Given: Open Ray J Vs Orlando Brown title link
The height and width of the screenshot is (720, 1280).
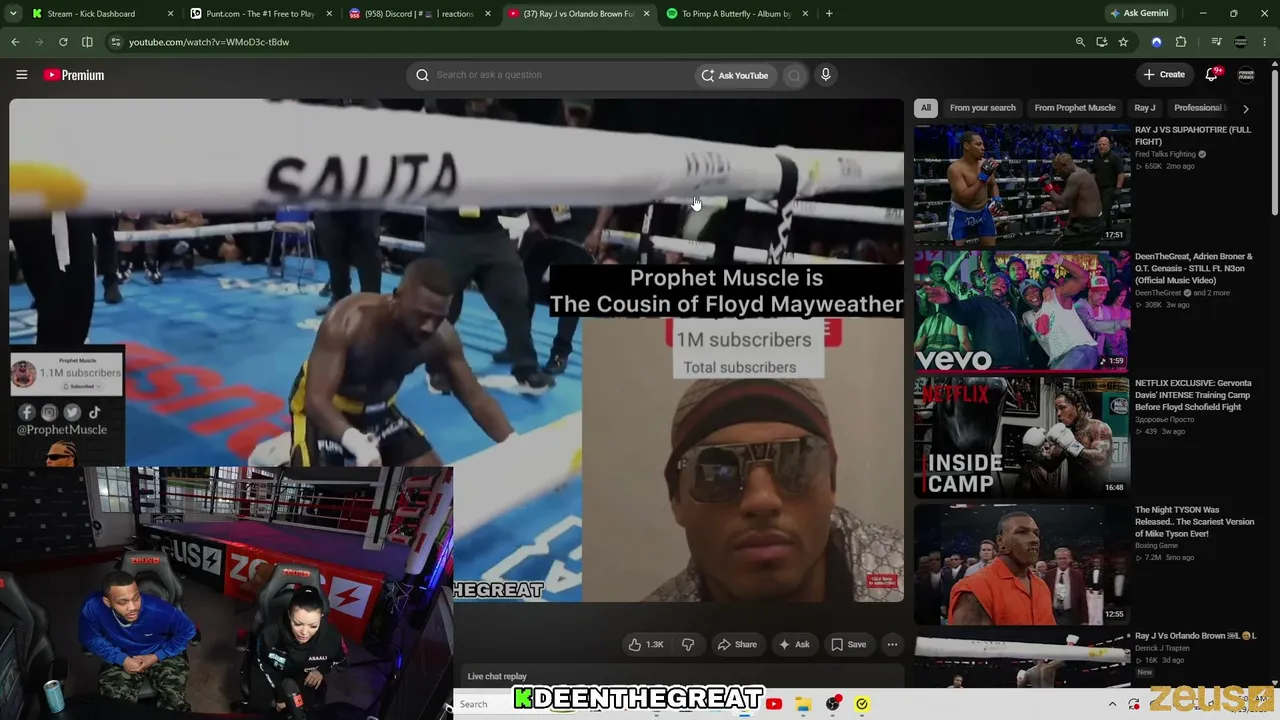Looking at the screenshot, I should 1195,636.
